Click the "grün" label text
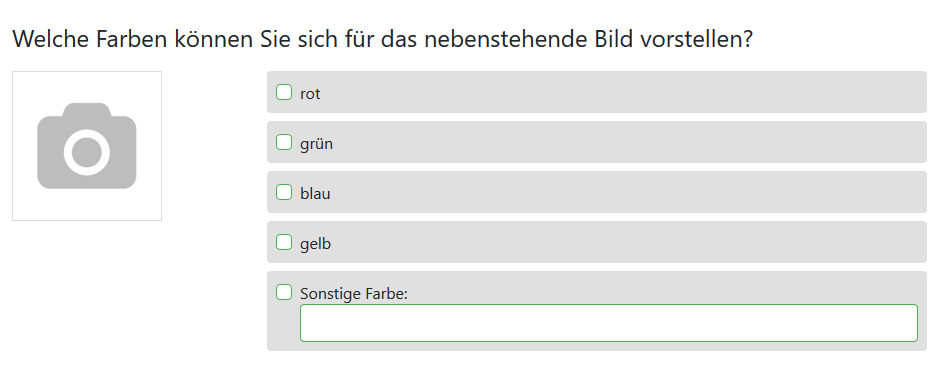 [x=316, y=144]
